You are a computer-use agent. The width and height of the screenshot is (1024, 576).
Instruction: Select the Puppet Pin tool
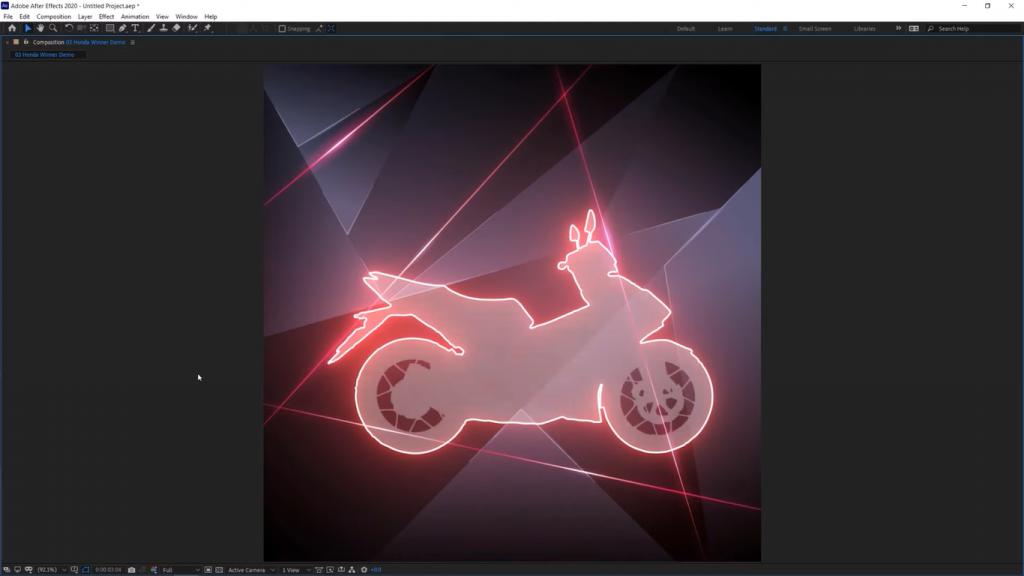pos(207,28)
